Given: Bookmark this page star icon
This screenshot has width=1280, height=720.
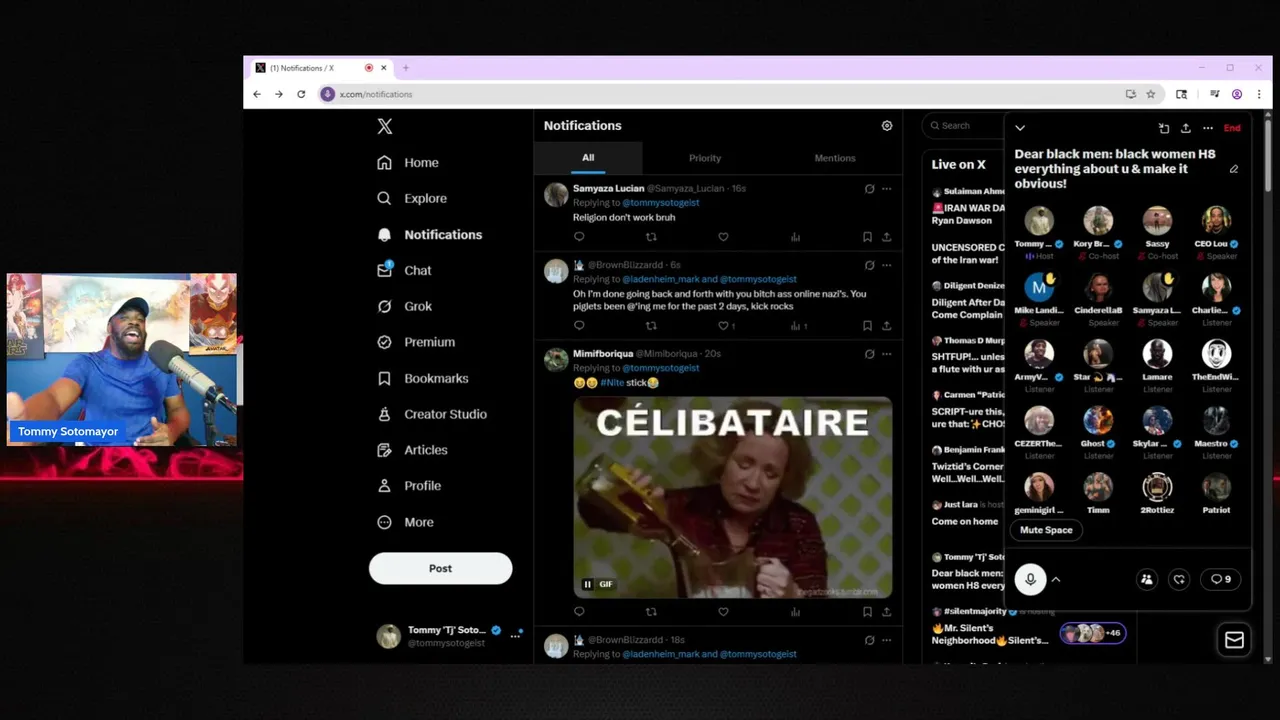Looking at the screenshot, I should 1151,94.
